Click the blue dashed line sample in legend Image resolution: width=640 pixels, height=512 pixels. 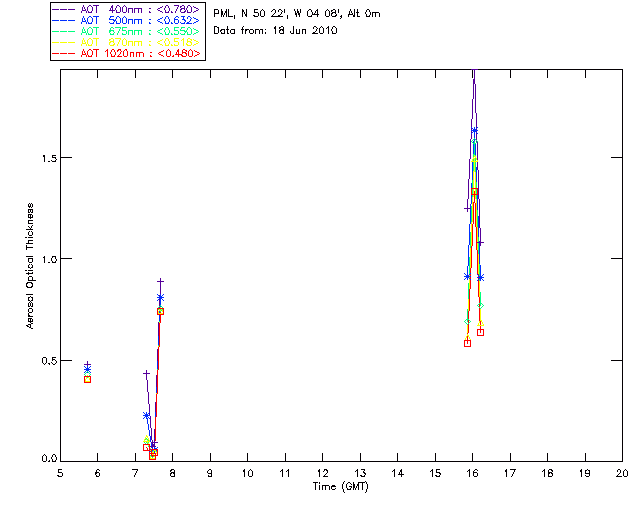pos(64,20)
